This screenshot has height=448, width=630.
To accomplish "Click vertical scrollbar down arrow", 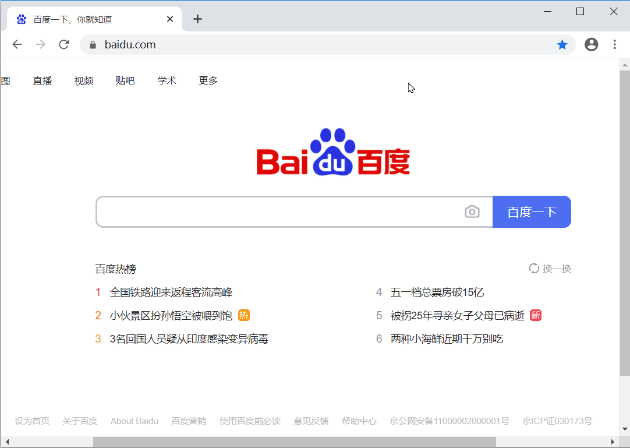I will (x=625, y=429).
